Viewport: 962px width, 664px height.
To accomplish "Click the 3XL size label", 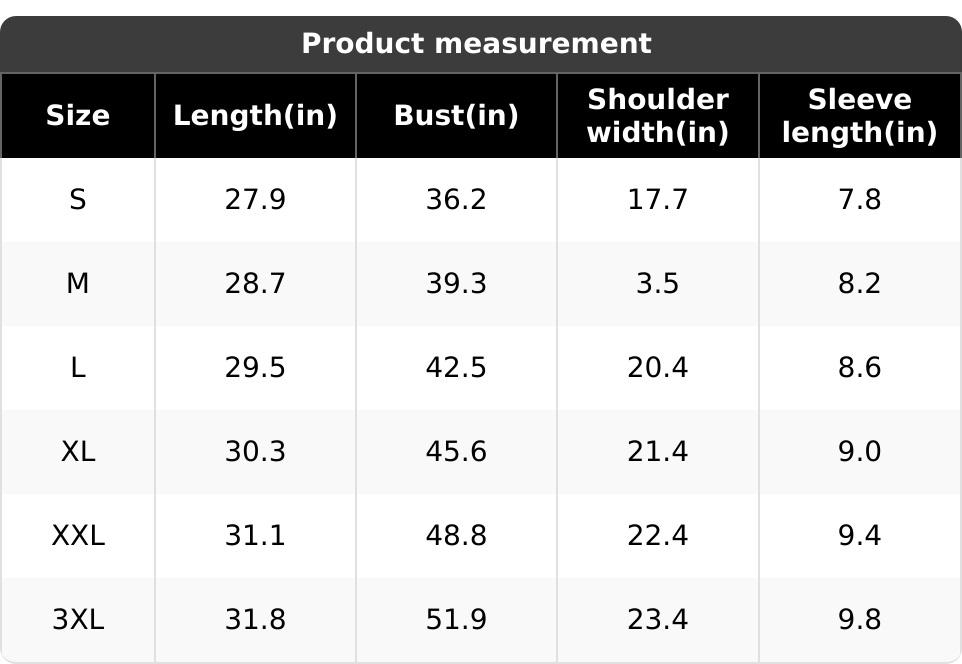I will tap(78, 620).
